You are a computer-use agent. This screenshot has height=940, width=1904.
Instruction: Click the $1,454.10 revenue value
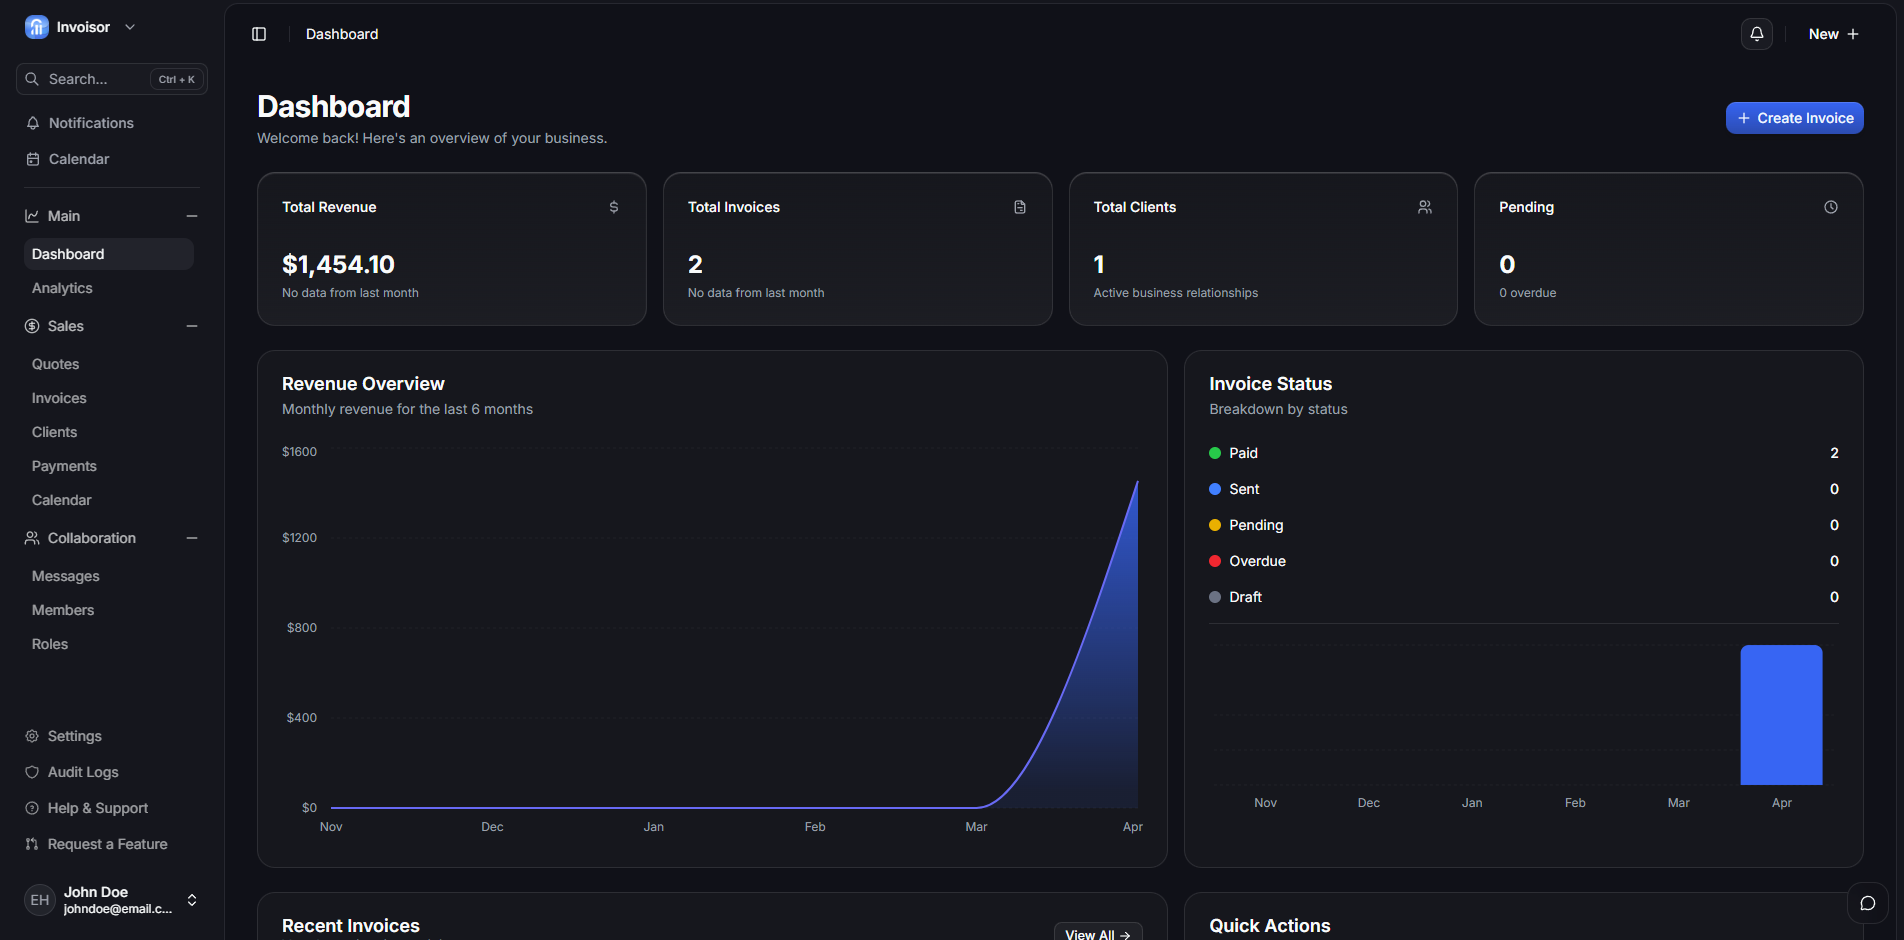pyautogui.click(x=338, y=264)
